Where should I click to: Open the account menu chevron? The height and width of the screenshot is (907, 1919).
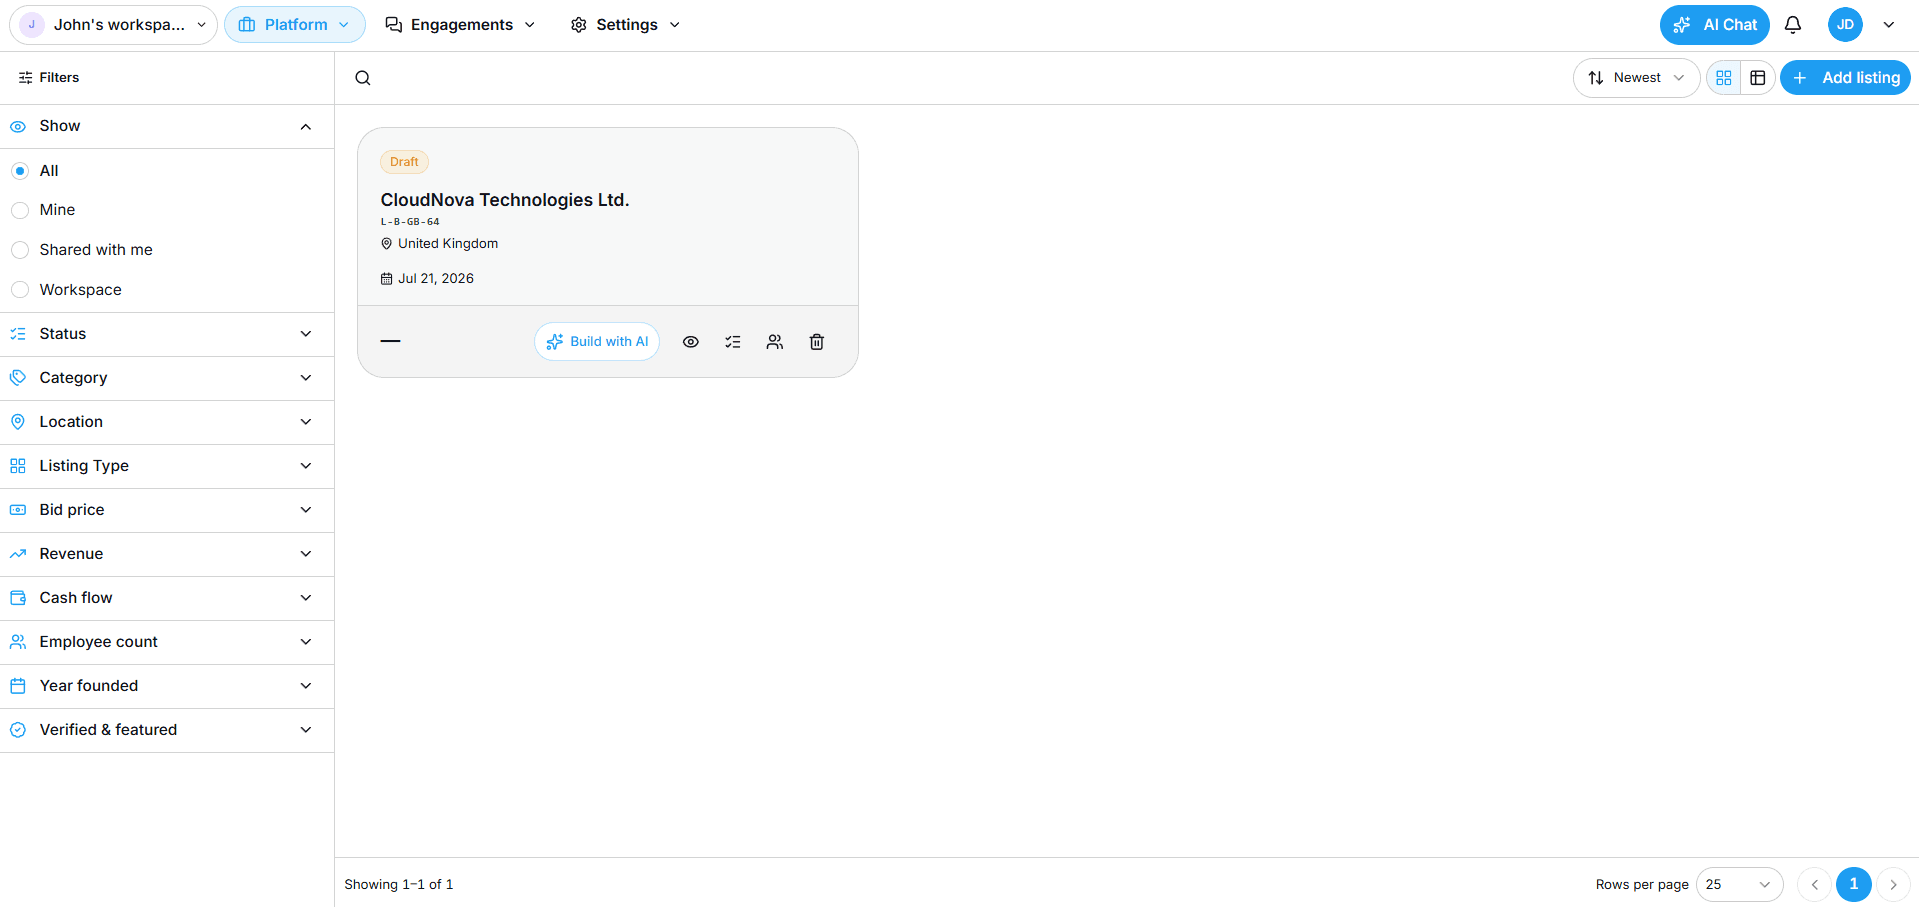[x=1889, y=25]
